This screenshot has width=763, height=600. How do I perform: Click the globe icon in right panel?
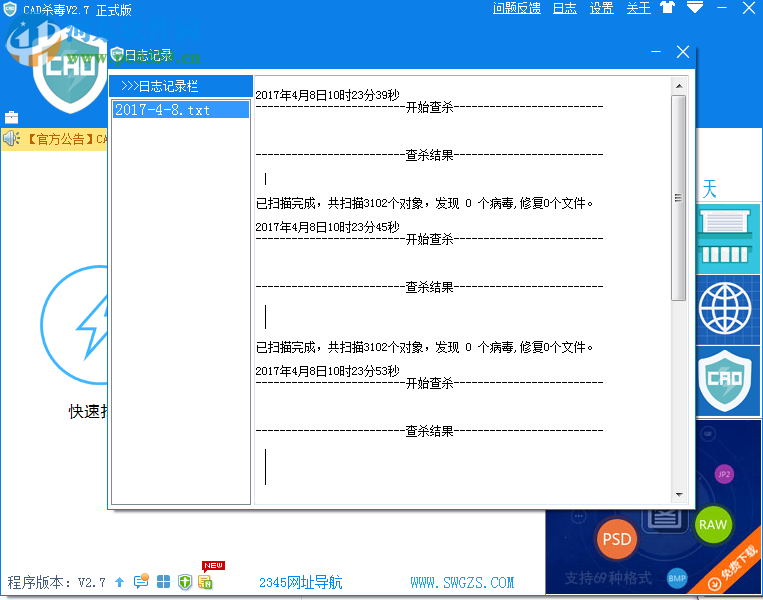point(725,308)
